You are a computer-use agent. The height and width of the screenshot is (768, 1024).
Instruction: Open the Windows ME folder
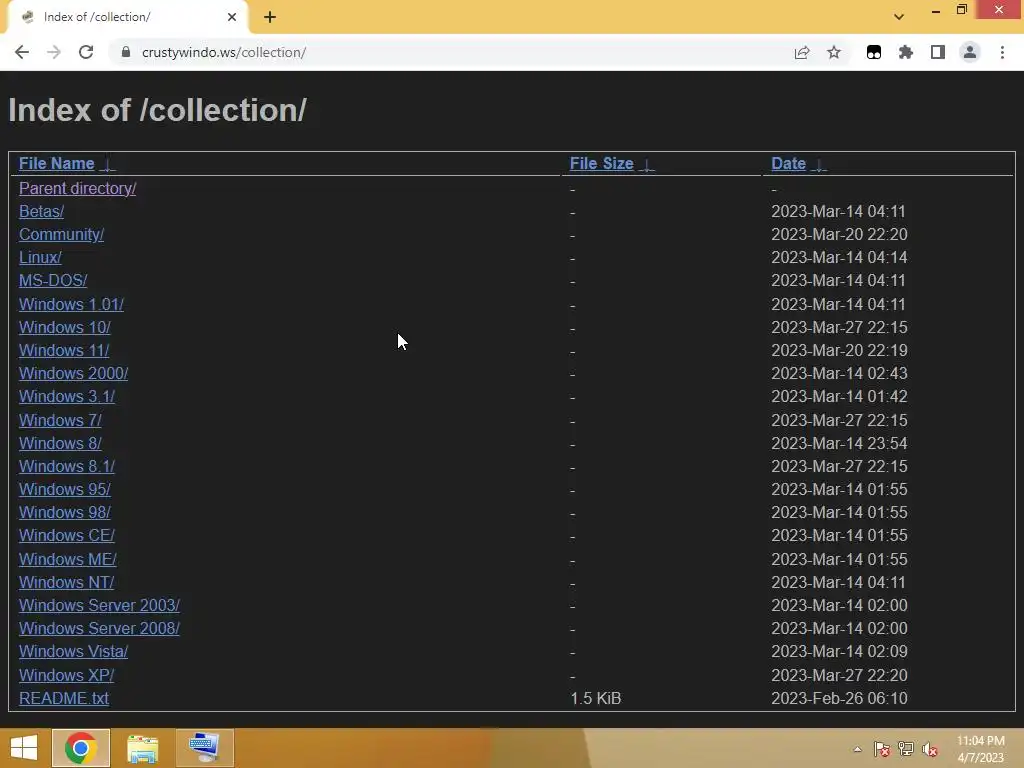pyautogui.click(x=67, y=559)
